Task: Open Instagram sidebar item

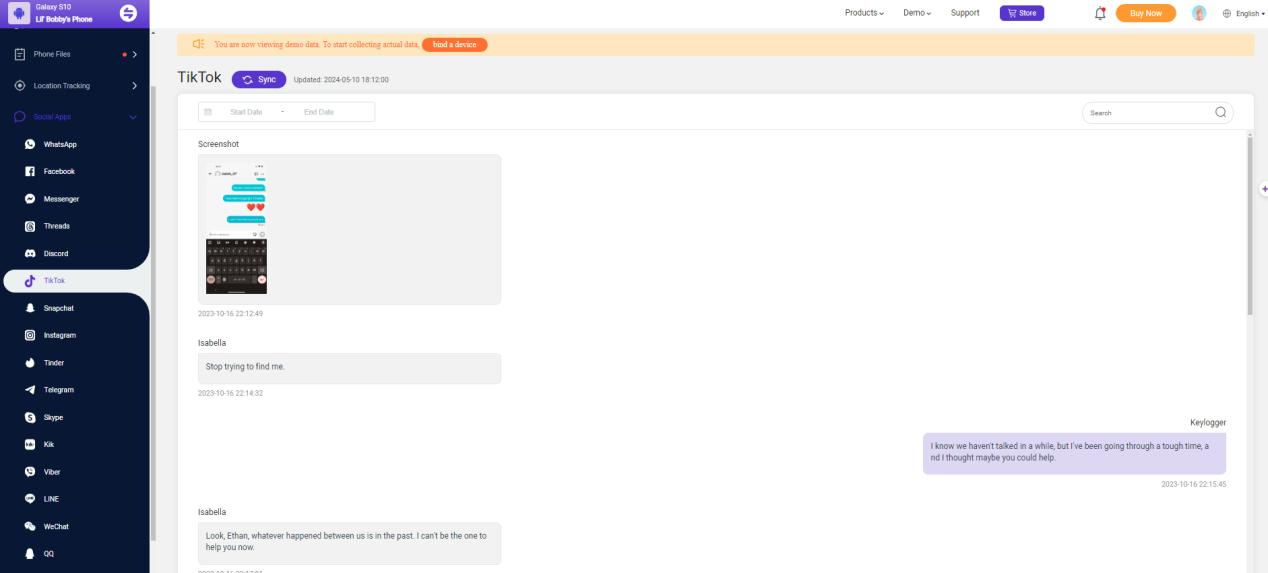Action: pyautogui.click(x=59, y=335)
